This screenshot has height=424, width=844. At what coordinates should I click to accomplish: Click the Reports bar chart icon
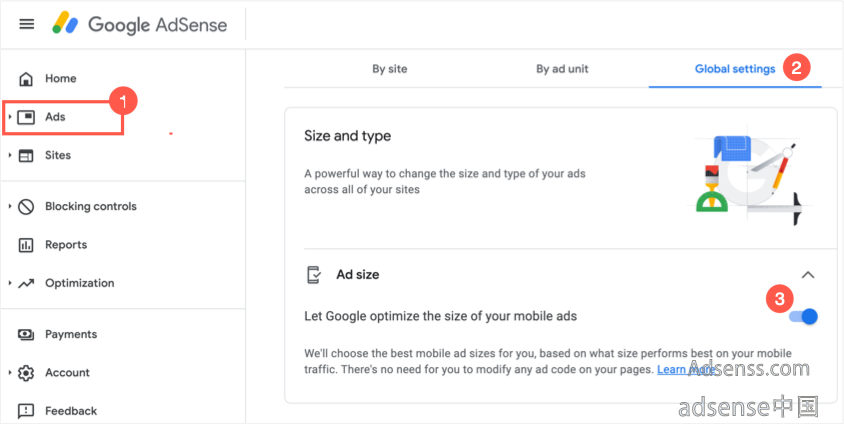tap(26, 245)
